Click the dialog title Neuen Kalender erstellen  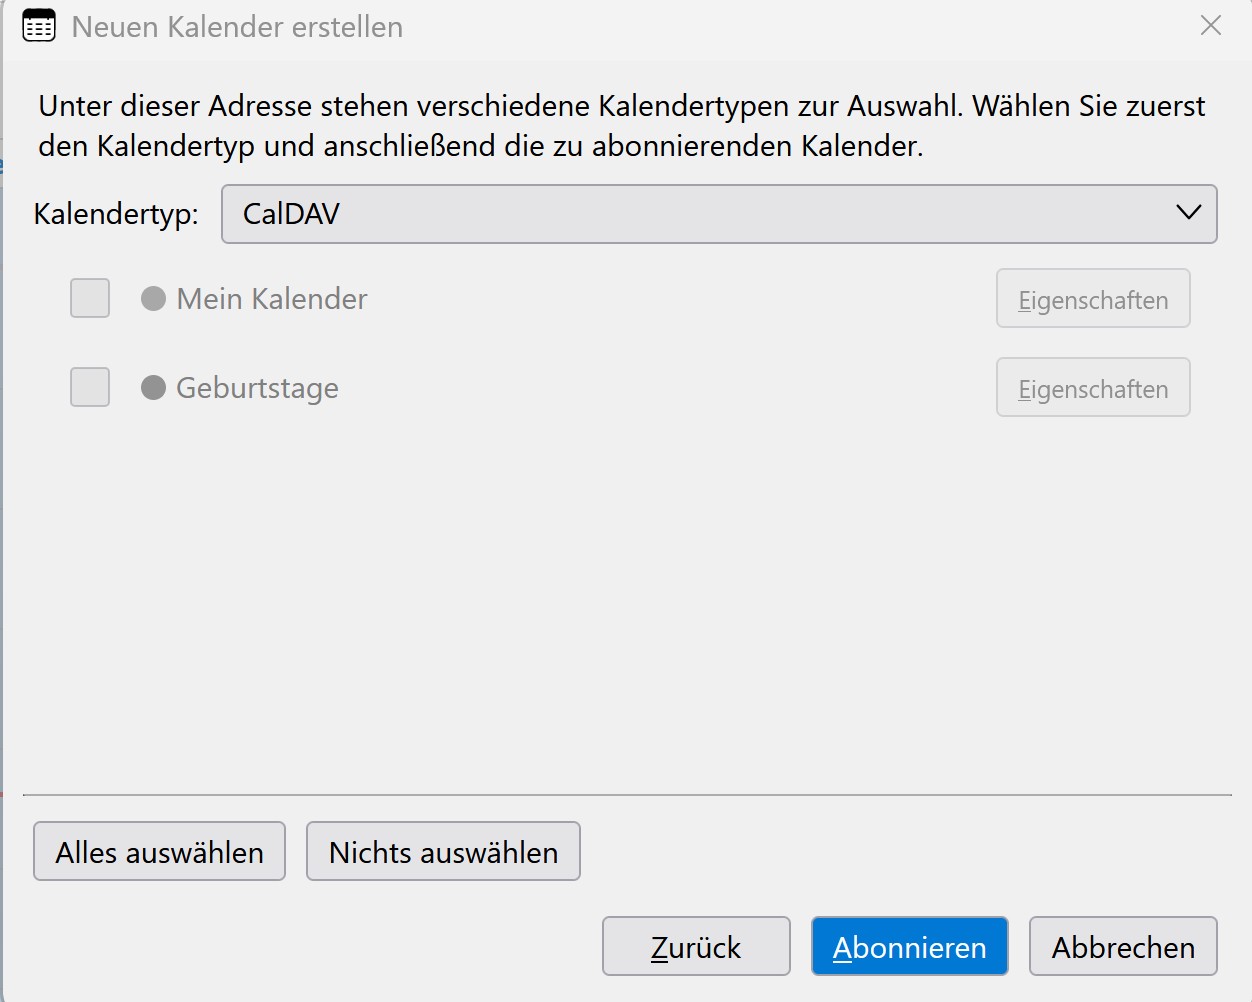tap(237, 27)
